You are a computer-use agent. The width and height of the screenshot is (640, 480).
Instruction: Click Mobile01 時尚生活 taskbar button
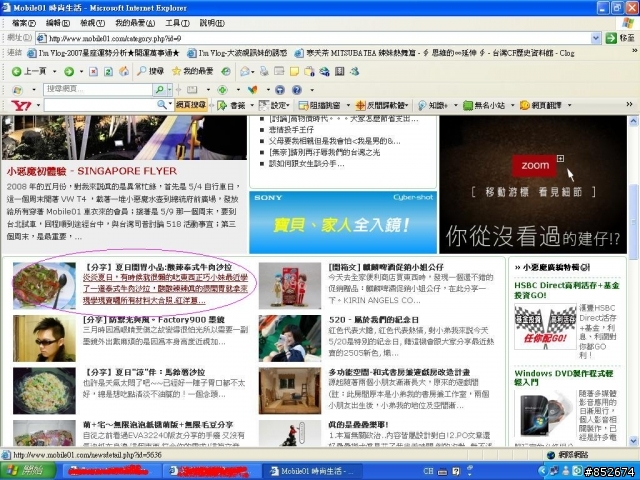[x=312, y=471]
